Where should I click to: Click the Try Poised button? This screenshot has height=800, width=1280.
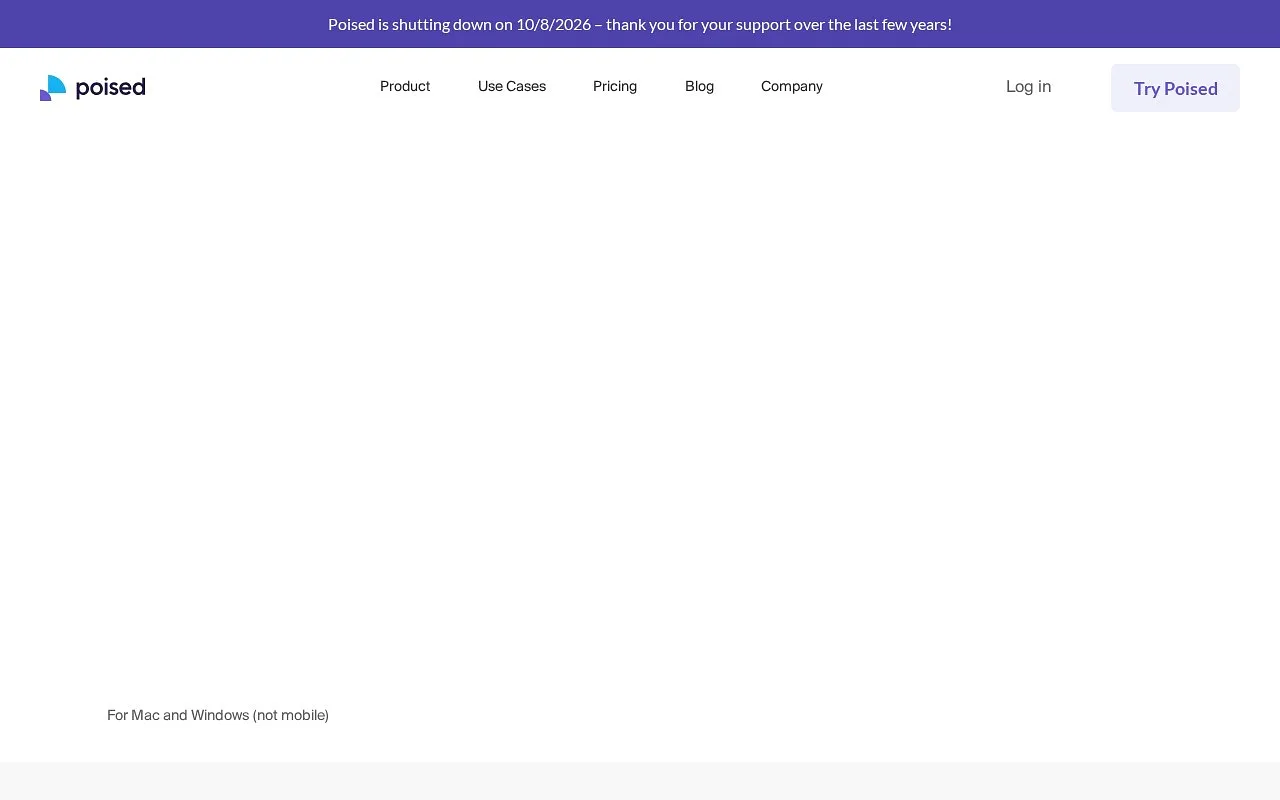(1175, 88)
